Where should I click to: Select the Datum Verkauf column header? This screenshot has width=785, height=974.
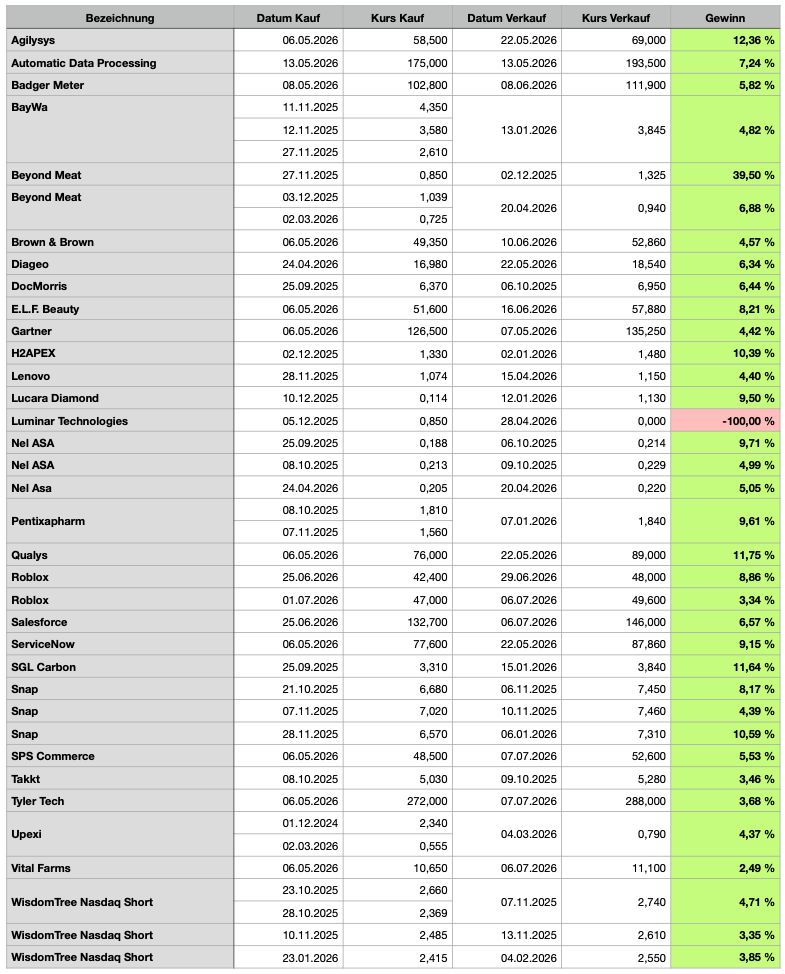coord(507,18)
